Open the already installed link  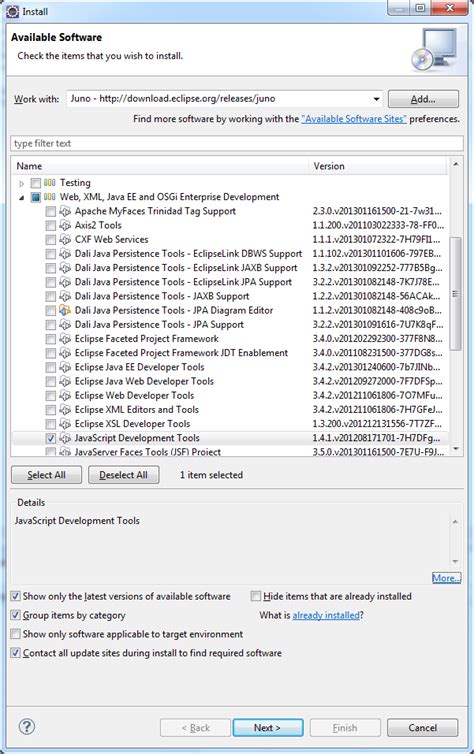pyautogui.click(x=326, y=615)
